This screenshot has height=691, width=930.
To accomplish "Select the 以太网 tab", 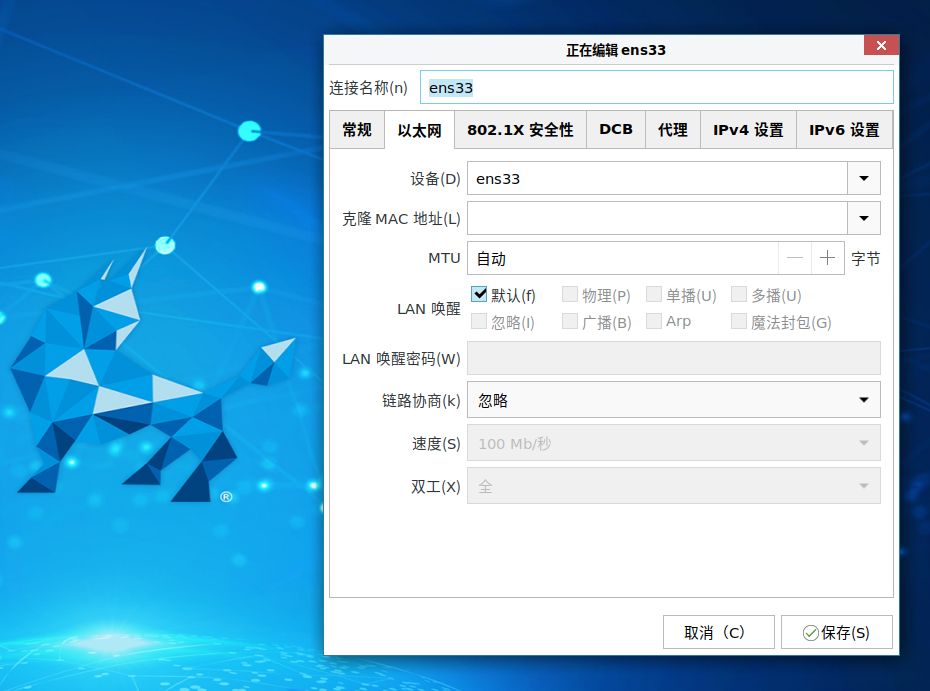I will point(419,131).
